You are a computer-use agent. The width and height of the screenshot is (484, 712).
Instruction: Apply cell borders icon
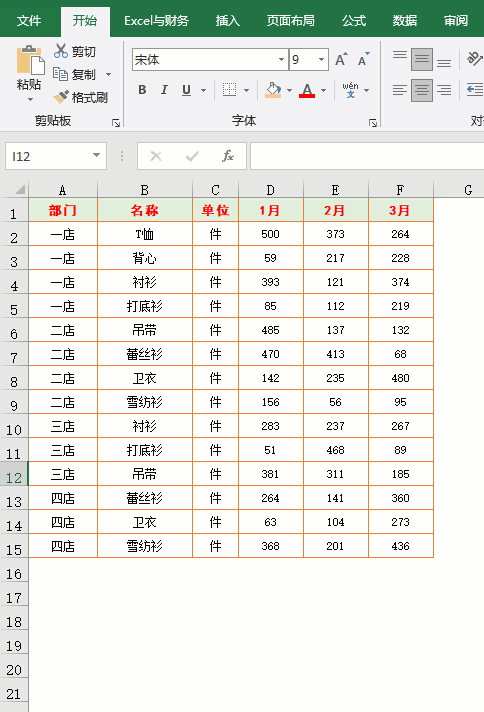(x=230, y=90)
